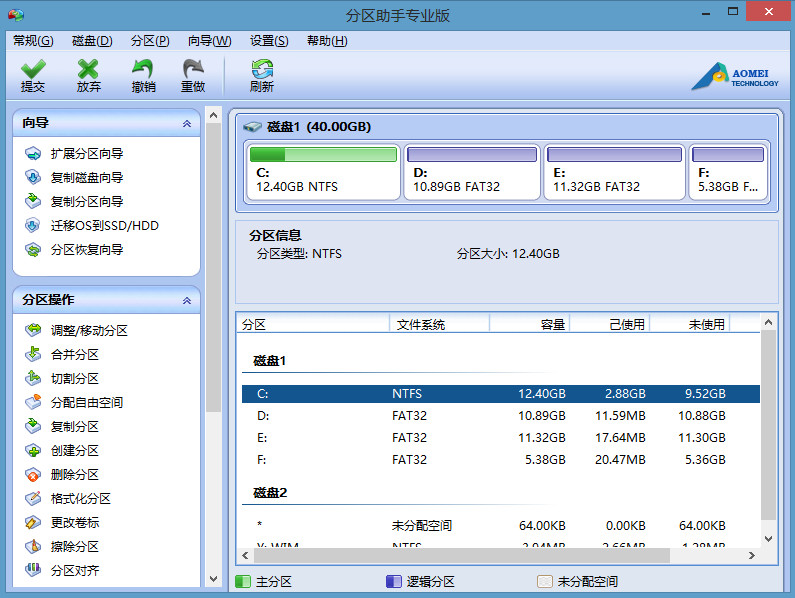This screenshot has height=598, width=795.
Task: Select the E: FAT32 row in partition list
Action: point(500,438)
